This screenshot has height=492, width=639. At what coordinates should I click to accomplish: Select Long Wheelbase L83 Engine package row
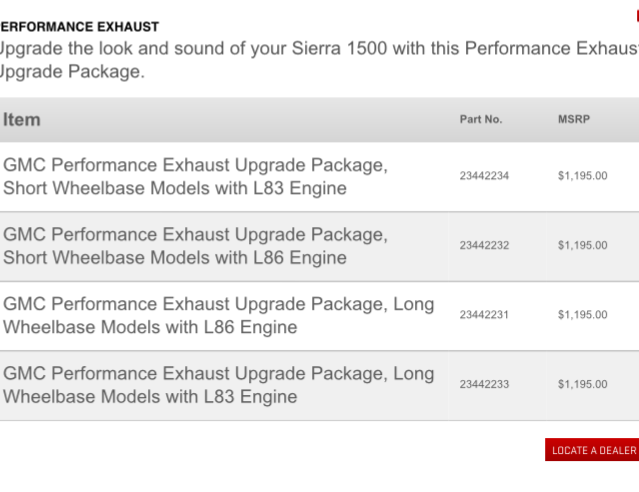point(320,385)
